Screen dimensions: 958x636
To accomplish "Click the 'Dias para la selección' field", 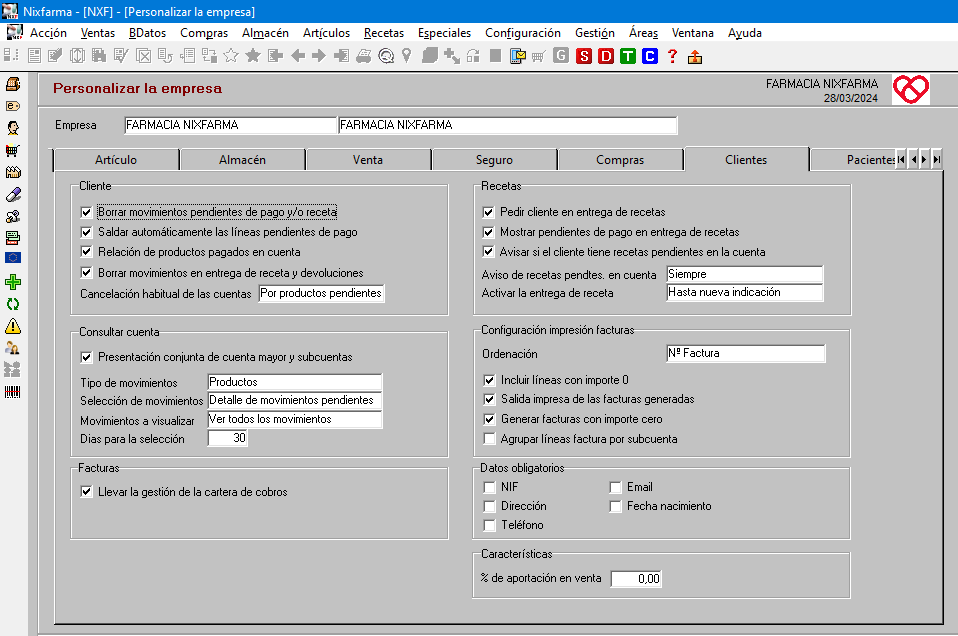I will (x=227, y=438).
